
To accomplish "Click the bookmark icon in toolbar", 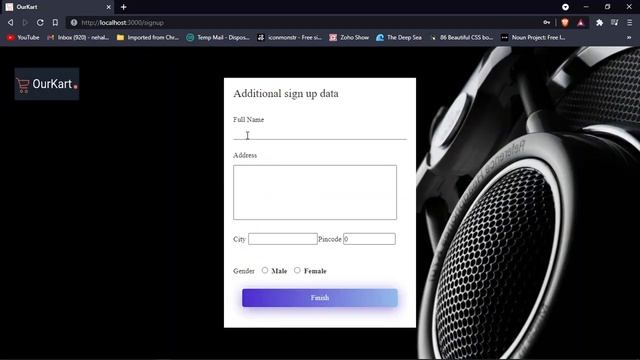I will 55,22.
